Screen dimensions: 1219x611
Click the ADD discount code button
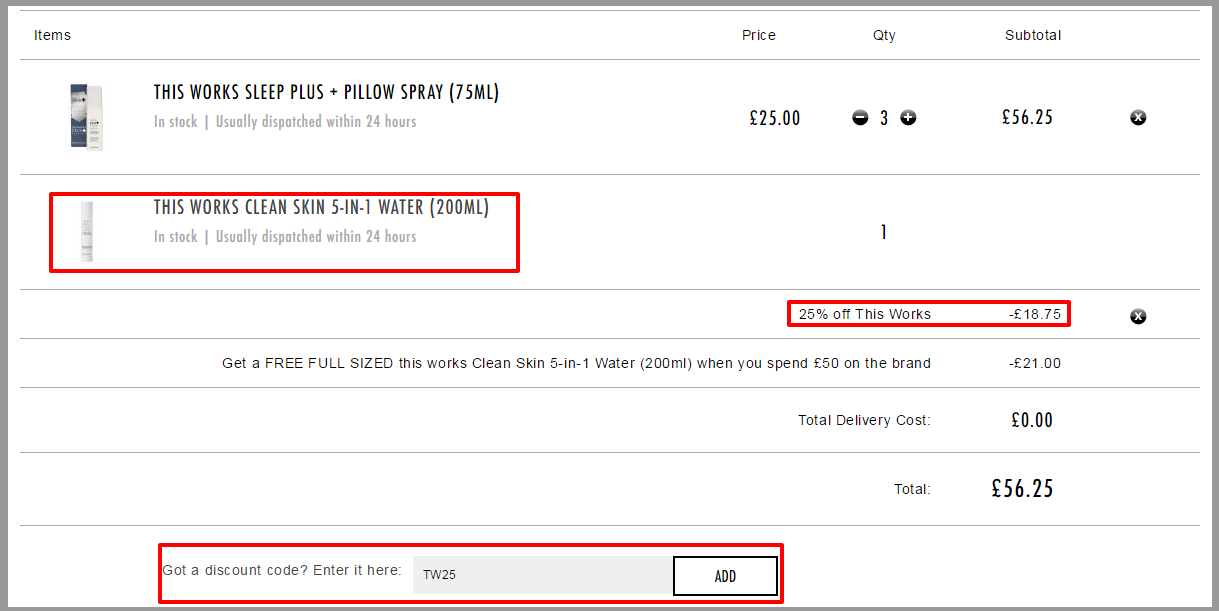pos(725,576)
